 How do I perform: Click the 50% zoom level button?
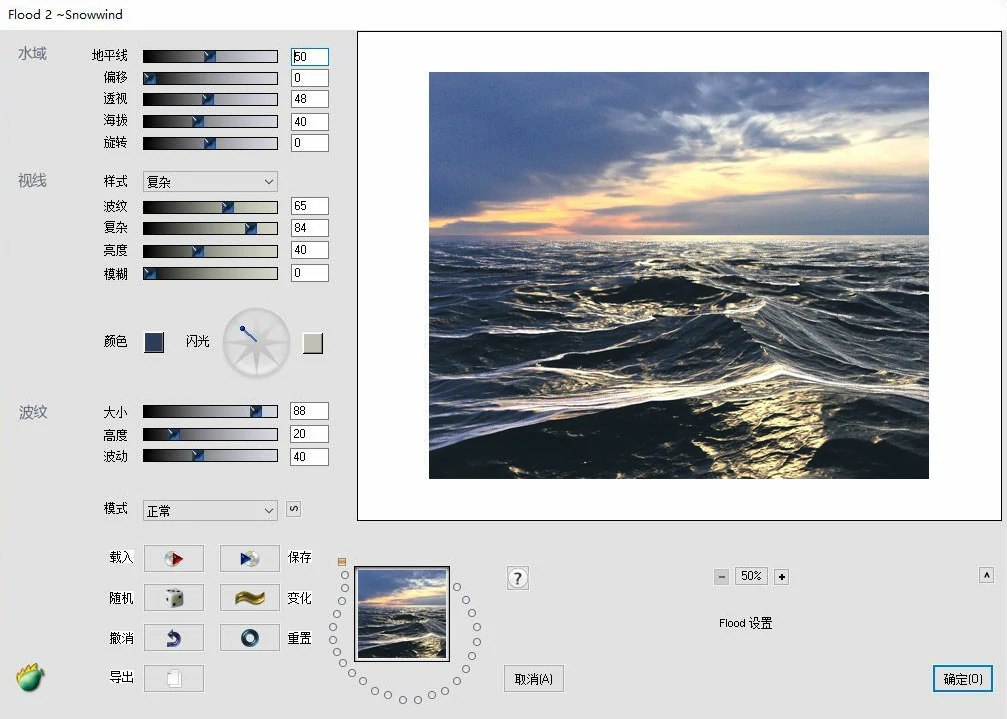(x=751, y=576)
